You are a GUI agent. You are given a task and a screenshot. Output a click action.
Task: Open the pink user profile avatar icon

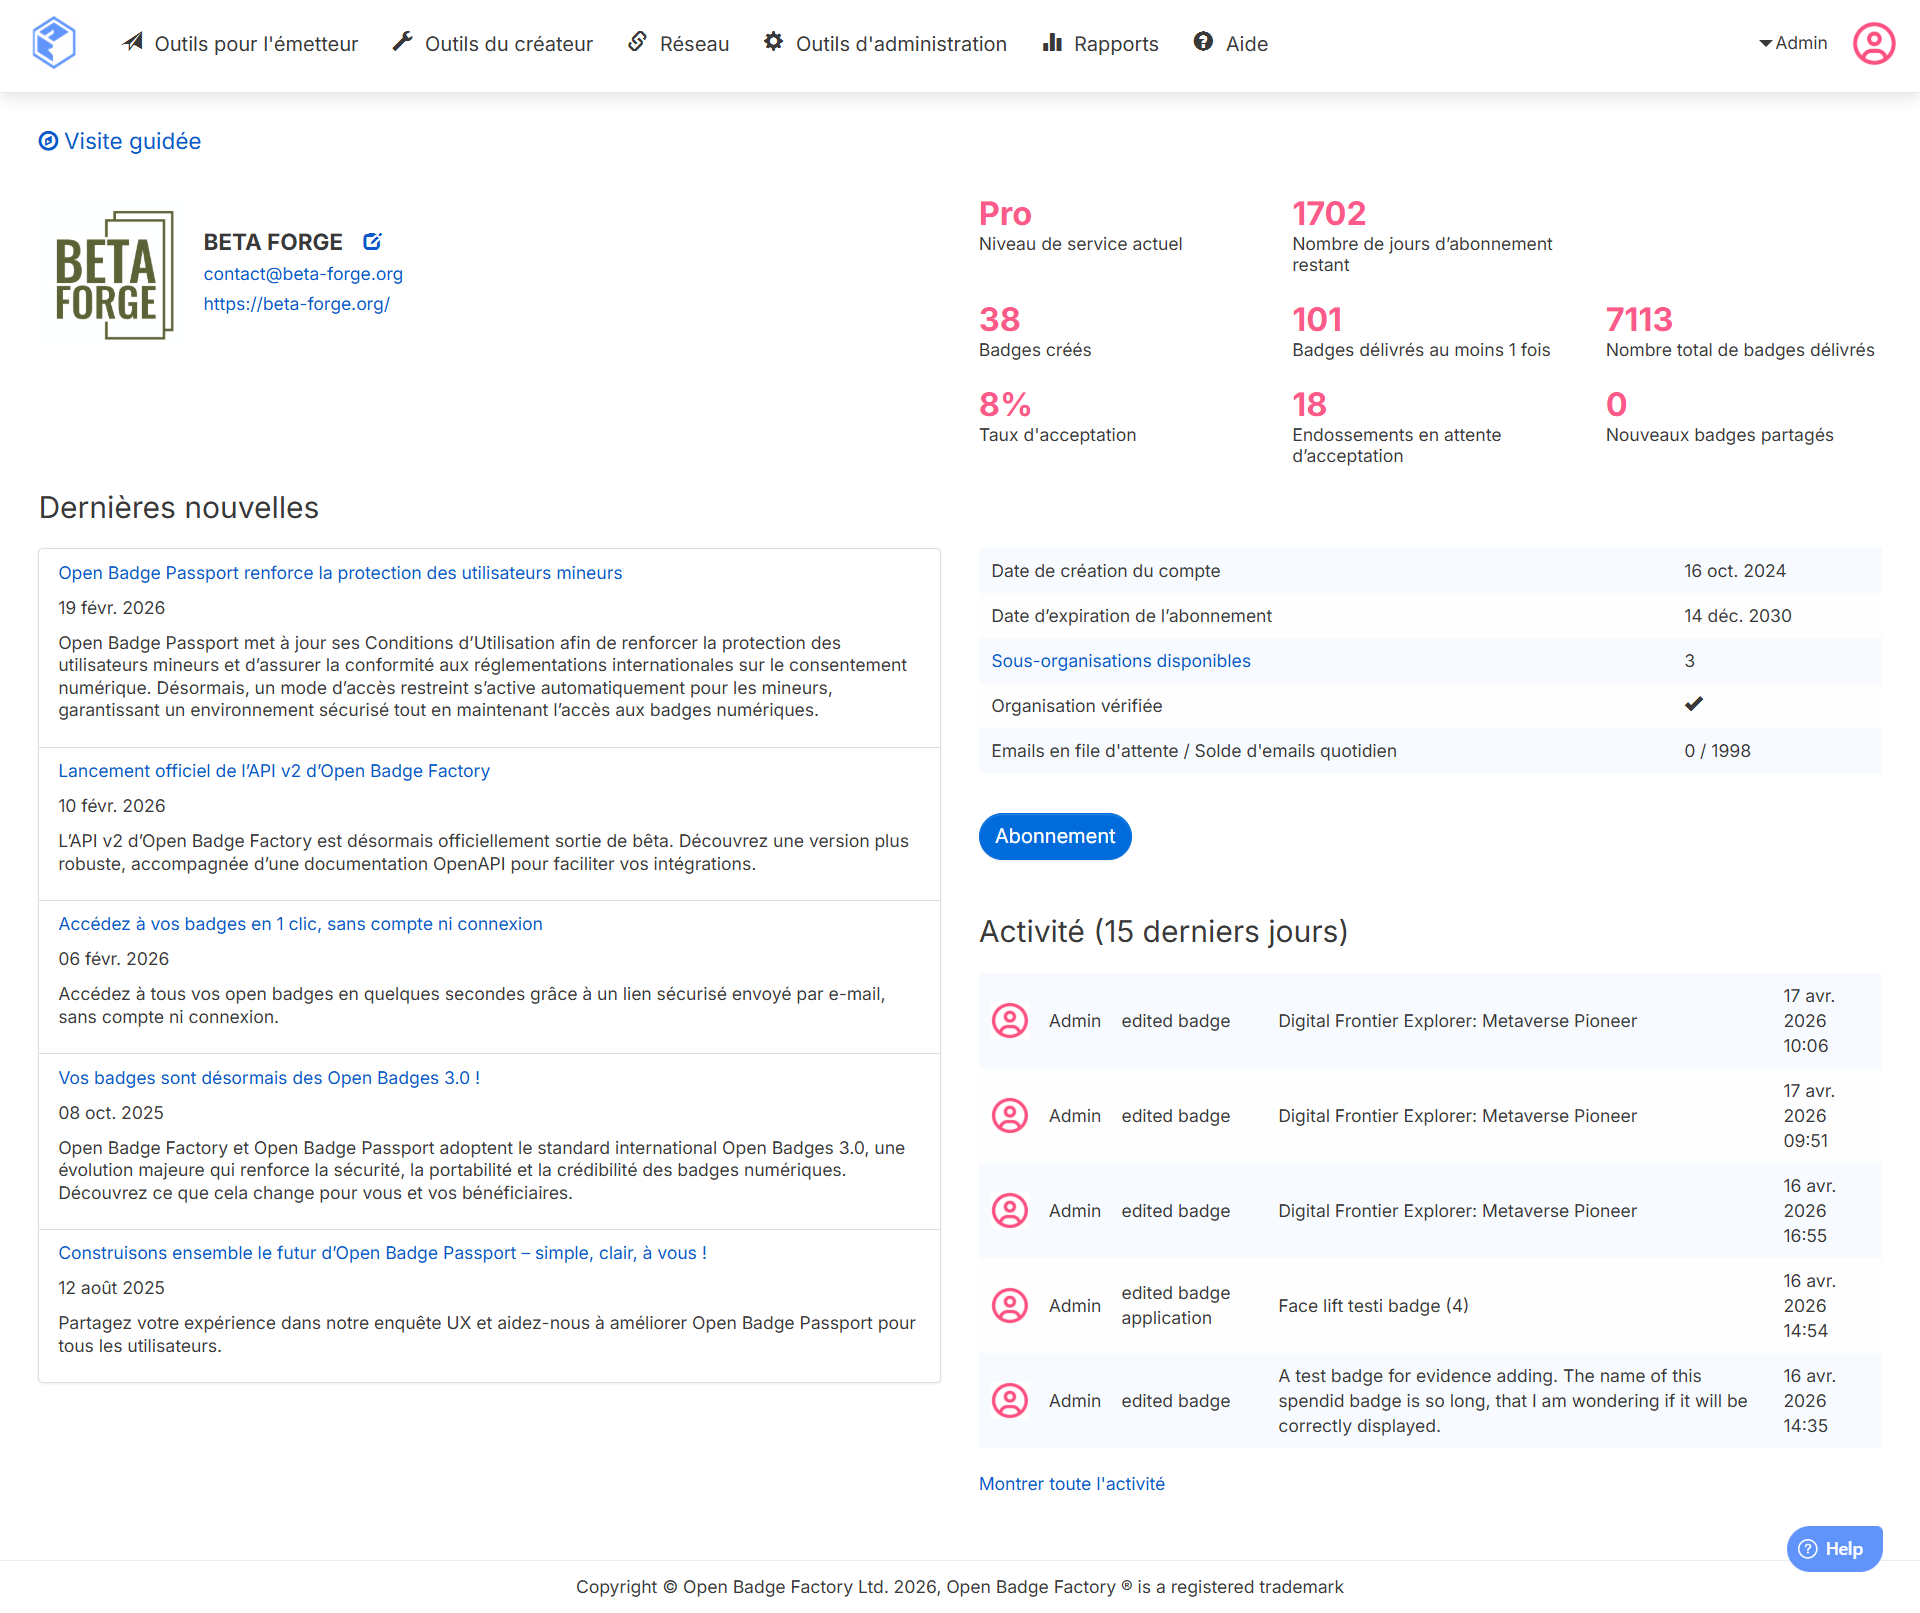pos(1873,44)
